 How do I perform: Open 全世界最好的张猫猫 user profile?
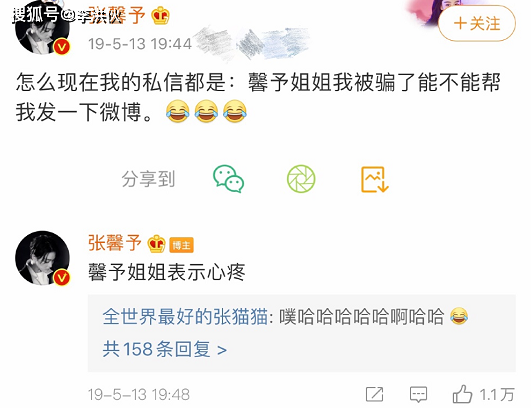185,317
